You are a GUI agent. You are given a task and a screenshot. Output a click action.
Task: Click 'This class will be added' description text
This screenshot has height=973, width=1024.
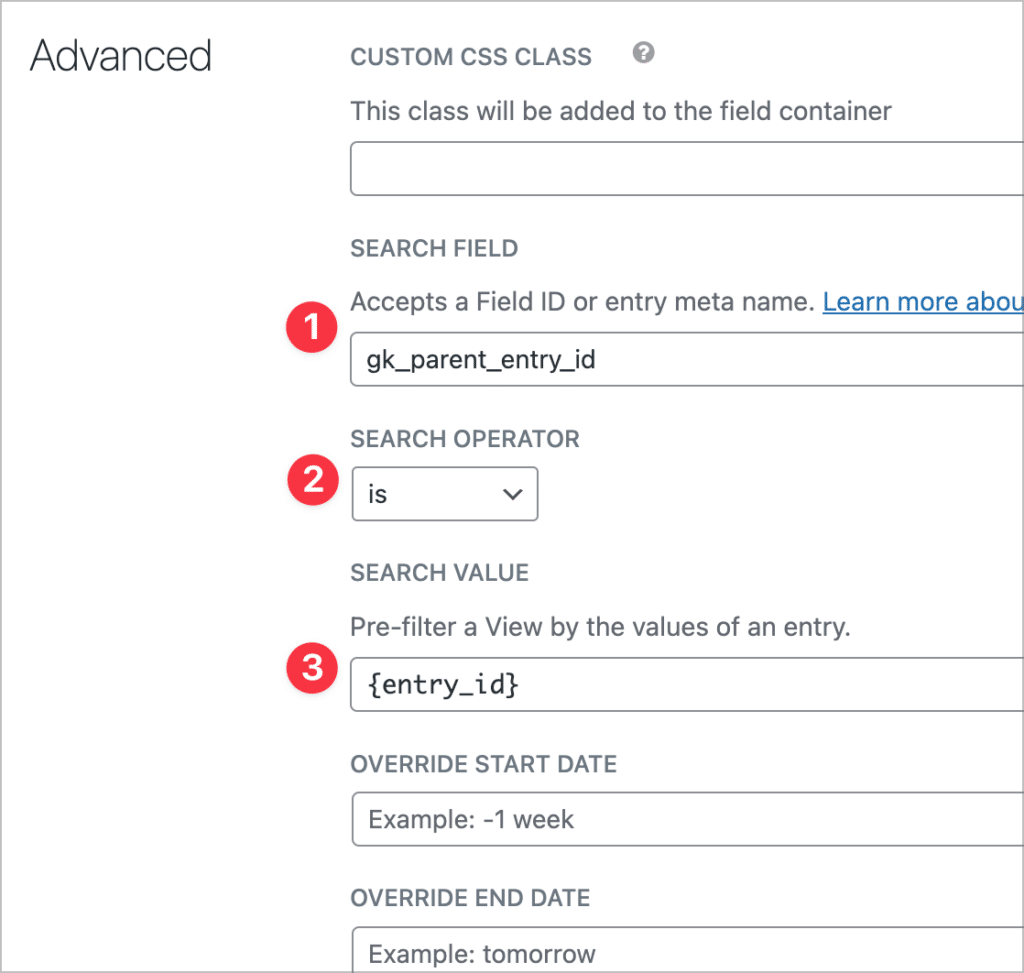pyautogui.click(x=621, y=111)
